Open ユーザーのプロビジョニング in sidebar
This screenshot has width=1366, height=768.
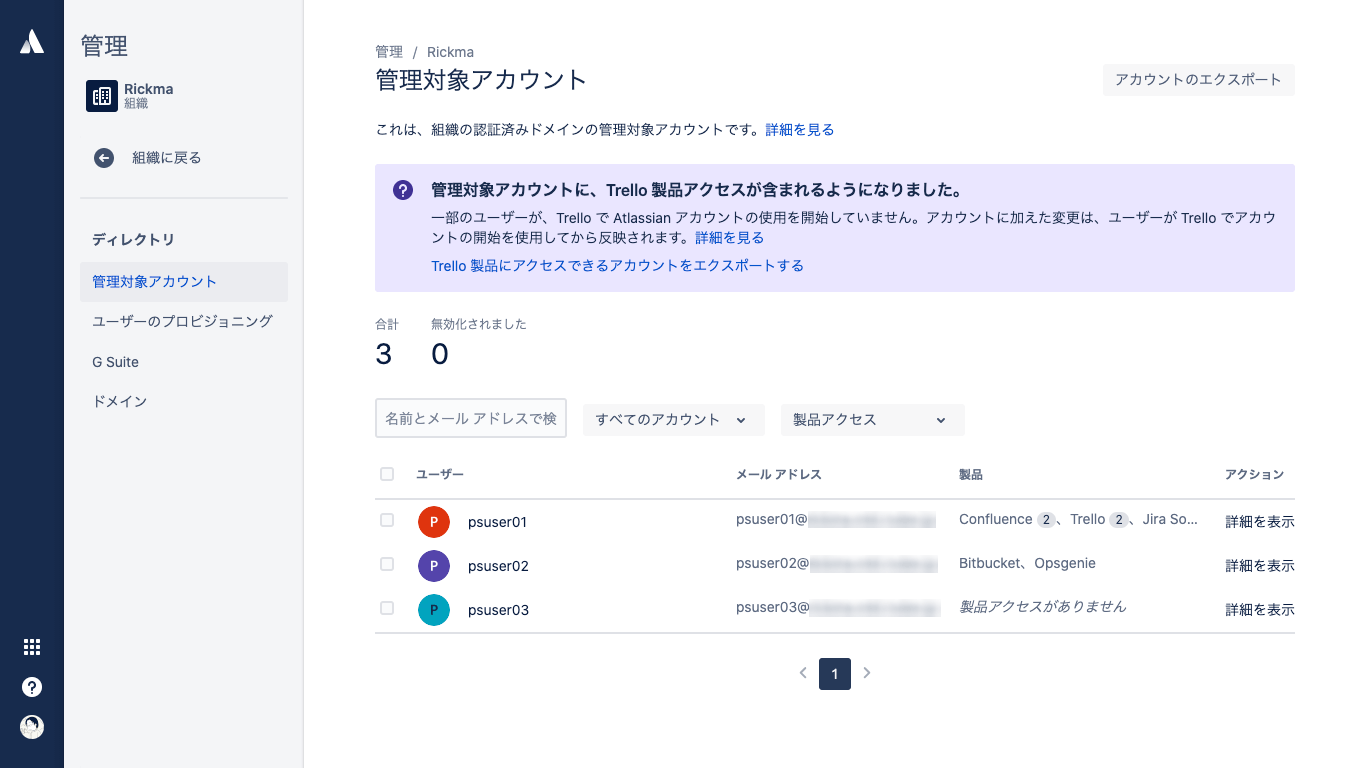pyautogui.click(x=184, y=322)
